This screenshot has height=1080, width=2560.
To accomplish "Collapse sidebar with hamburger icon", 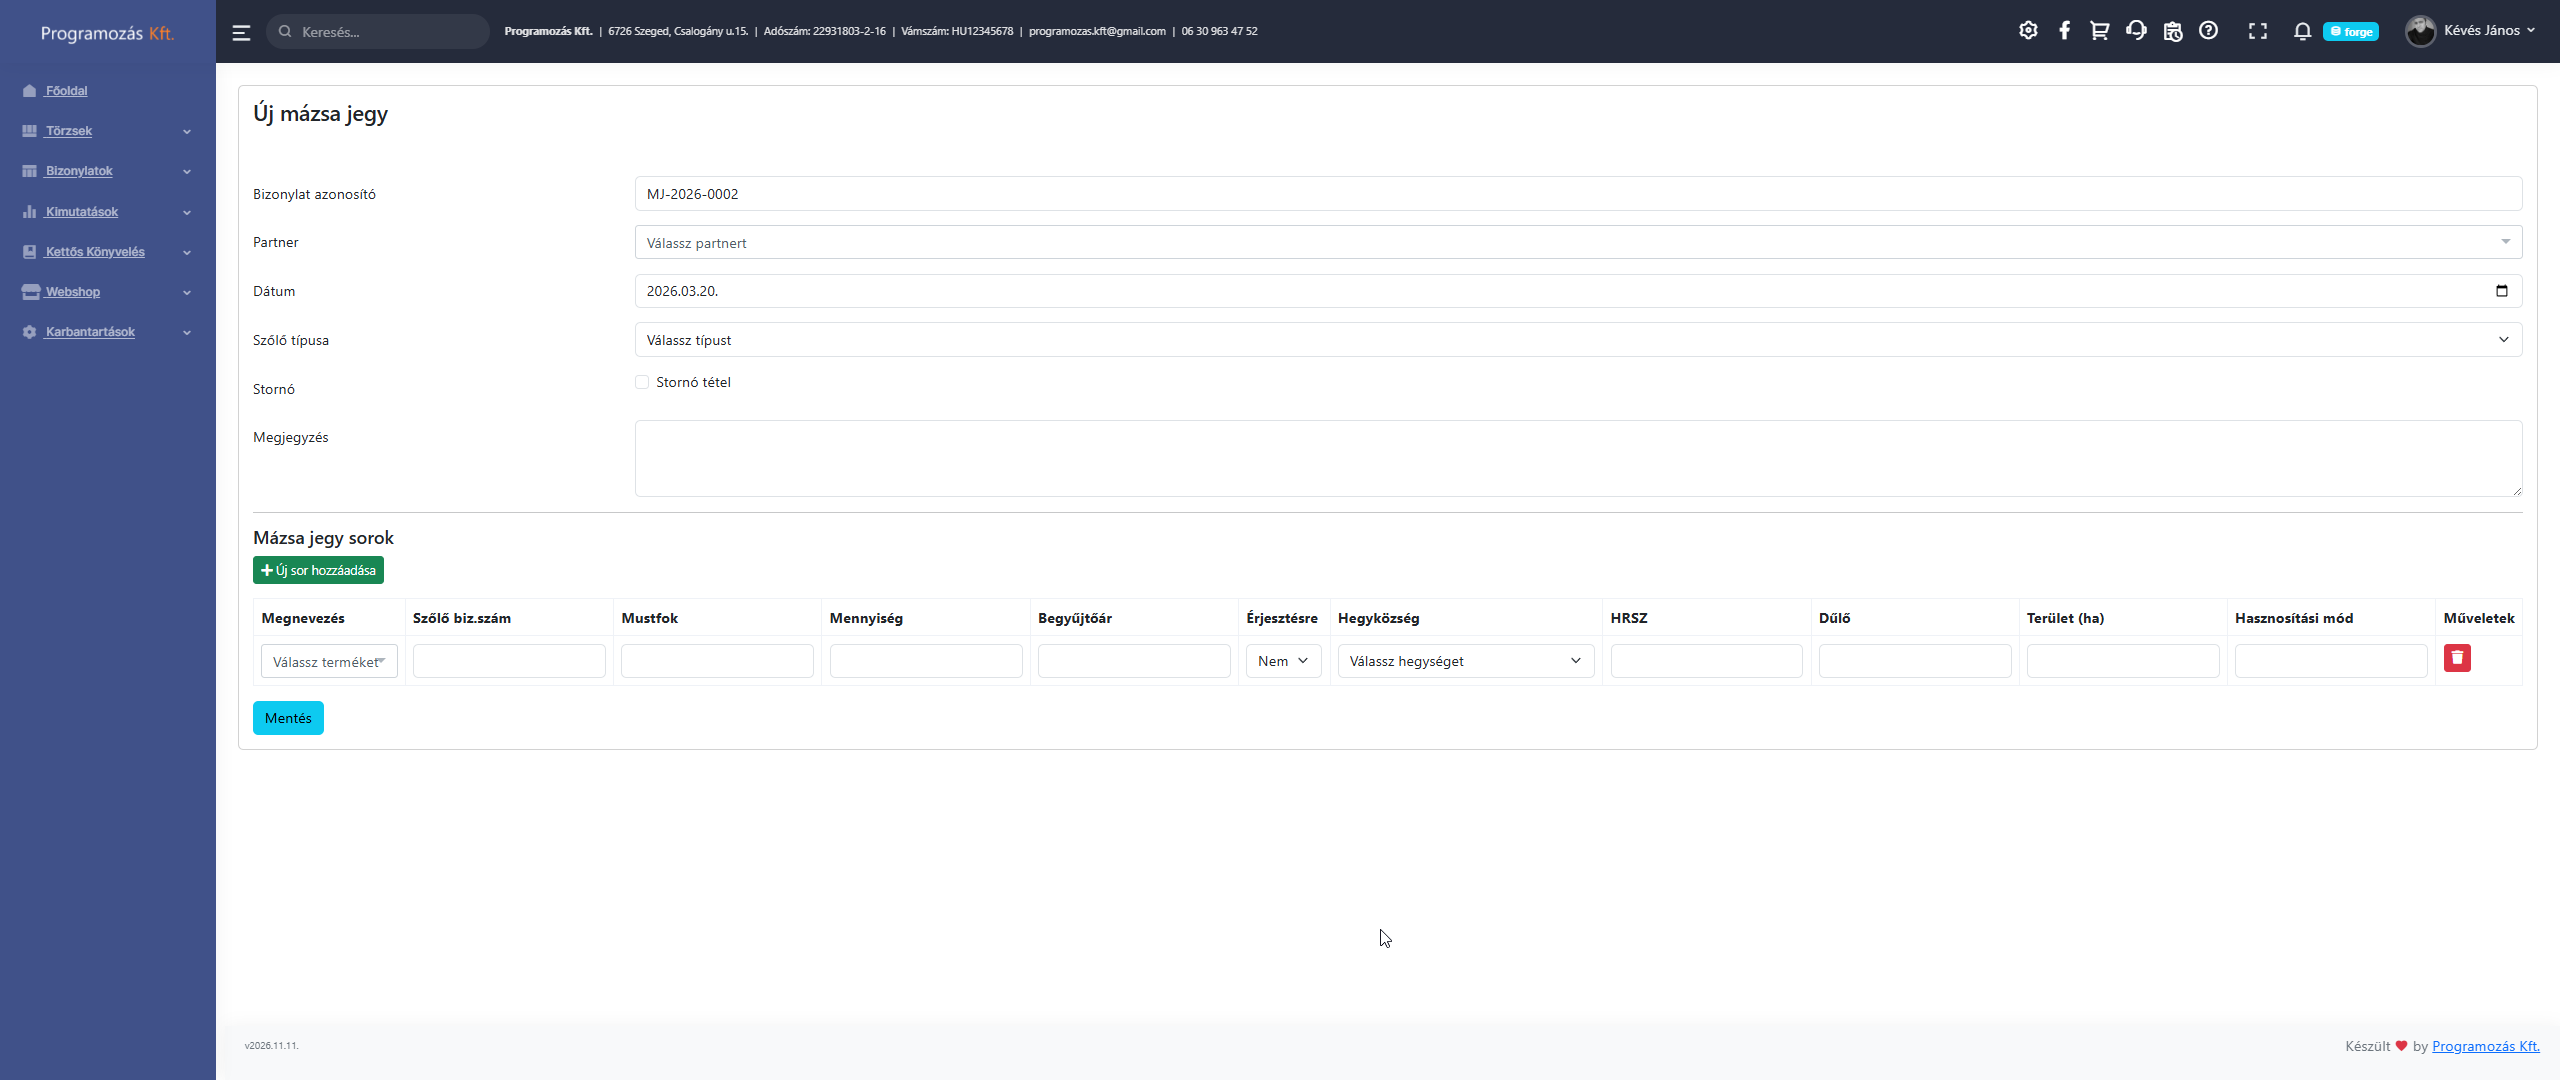I will (x=241, y=32).
